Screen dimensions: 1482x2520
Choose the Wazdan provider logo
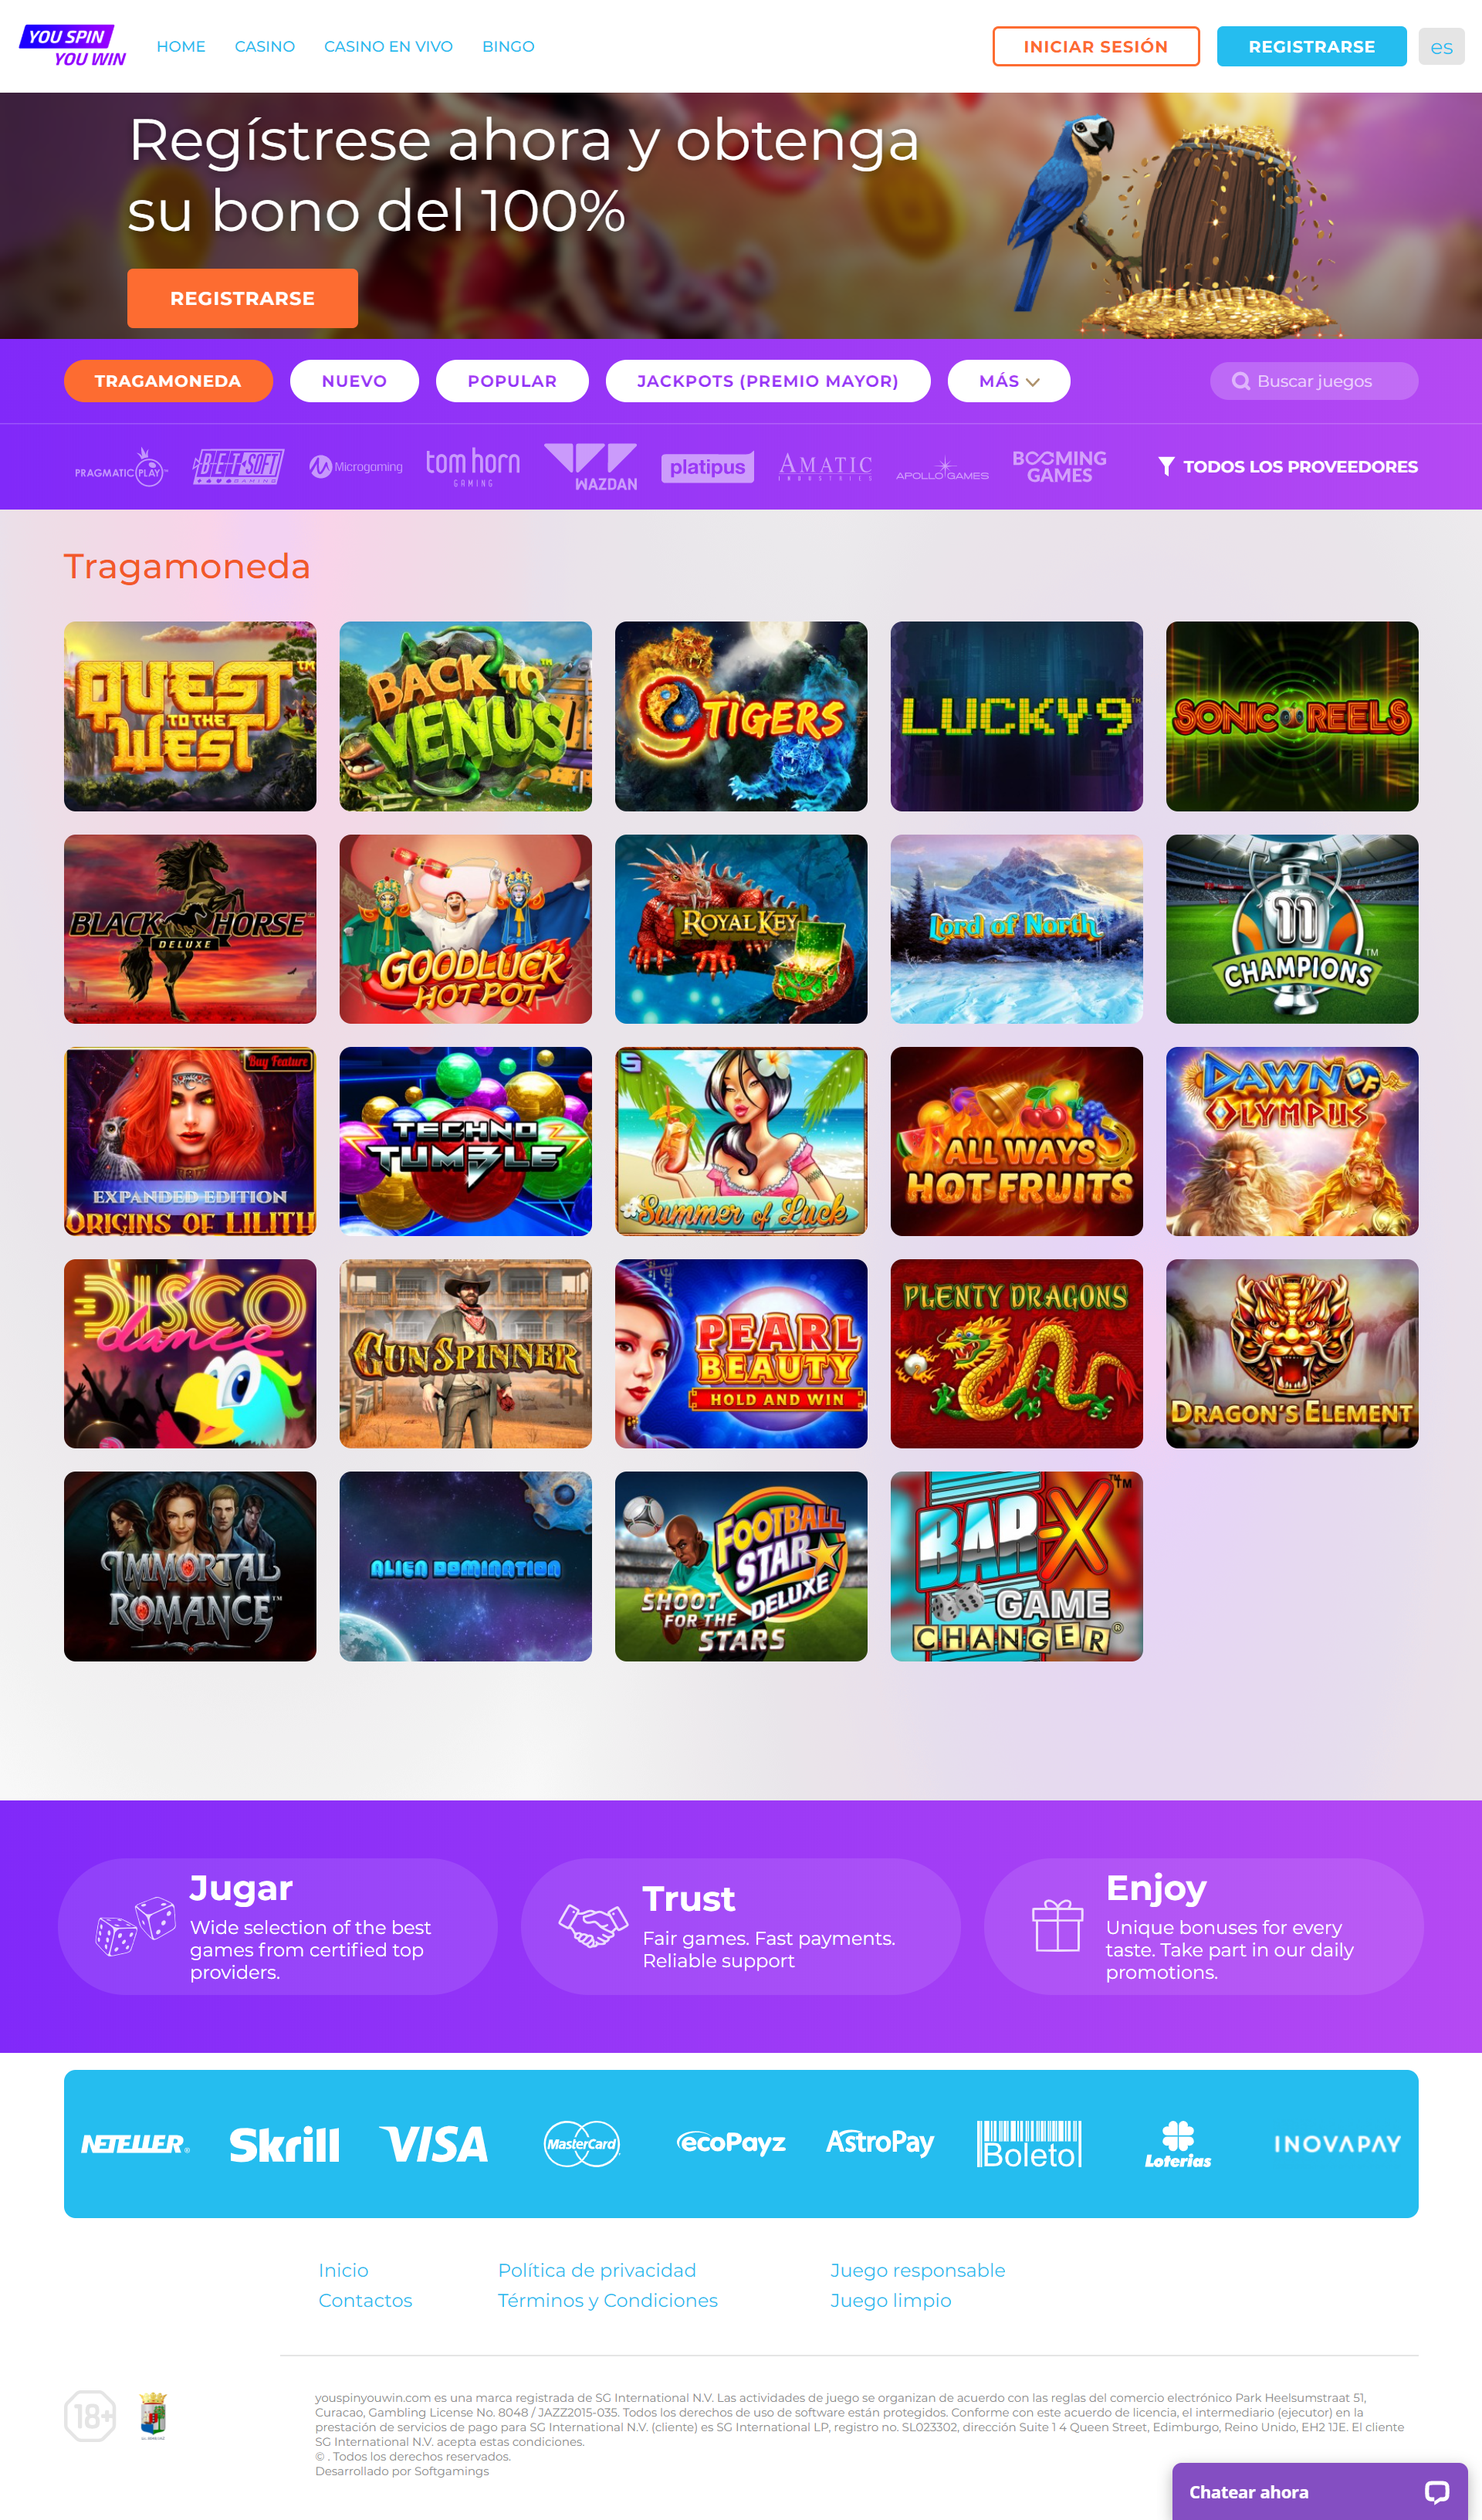pyautogui.click(x=590, y=466)
